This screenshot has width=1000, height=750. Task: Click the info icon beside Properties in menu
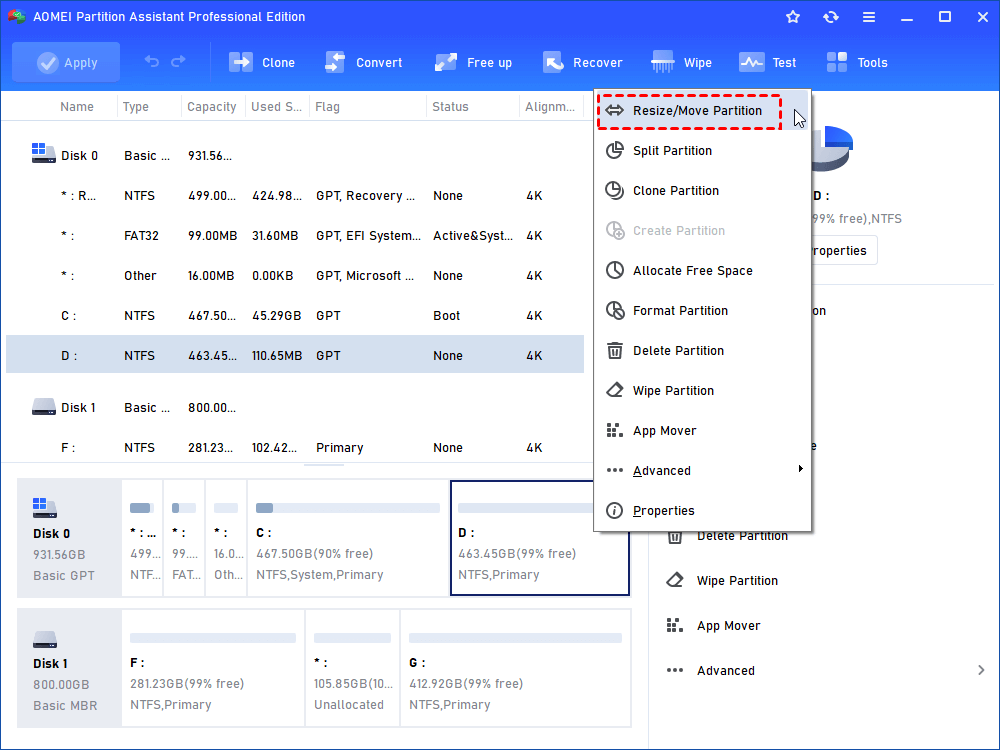[x=615, y=511]
